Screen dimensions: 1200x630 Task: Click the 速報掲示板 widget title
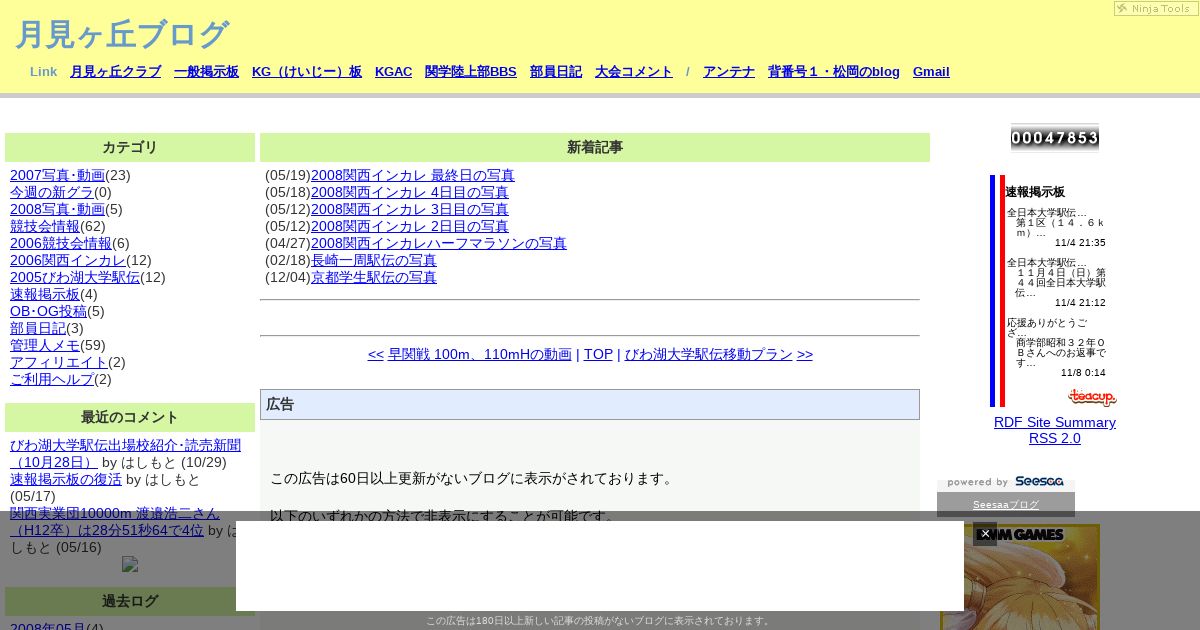click(1035, 192)
